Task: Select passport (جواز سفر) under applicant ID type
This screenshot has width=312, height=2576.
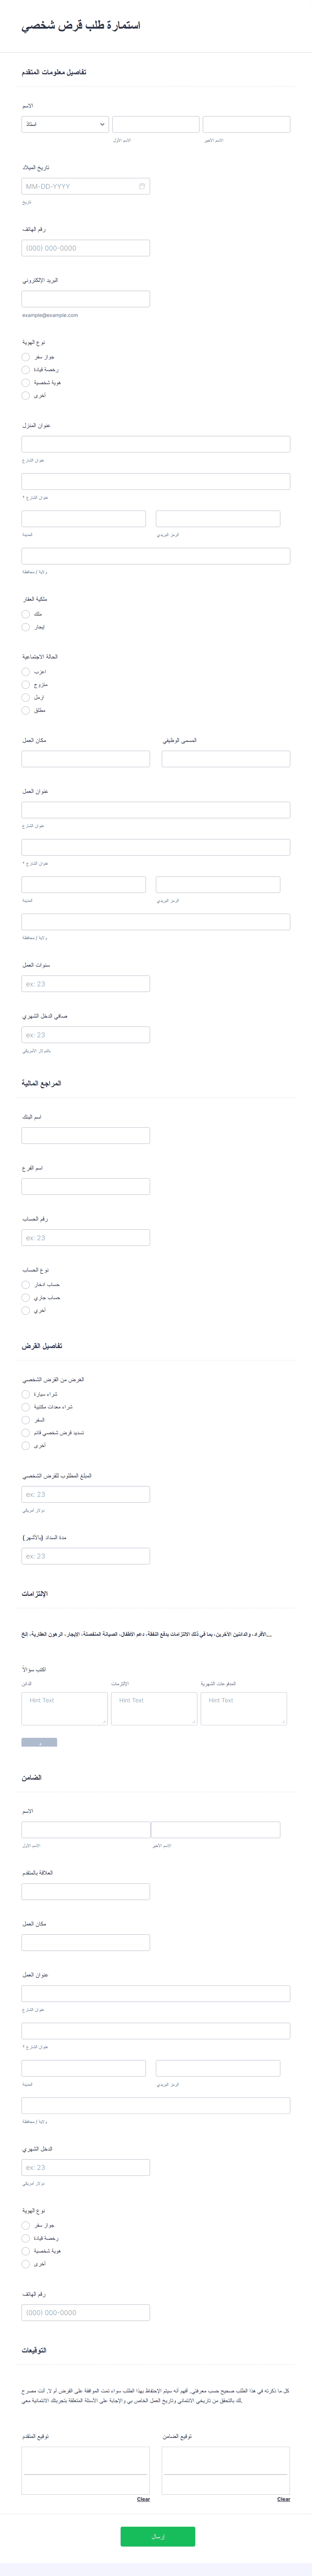Action: (x=26, y=357)
